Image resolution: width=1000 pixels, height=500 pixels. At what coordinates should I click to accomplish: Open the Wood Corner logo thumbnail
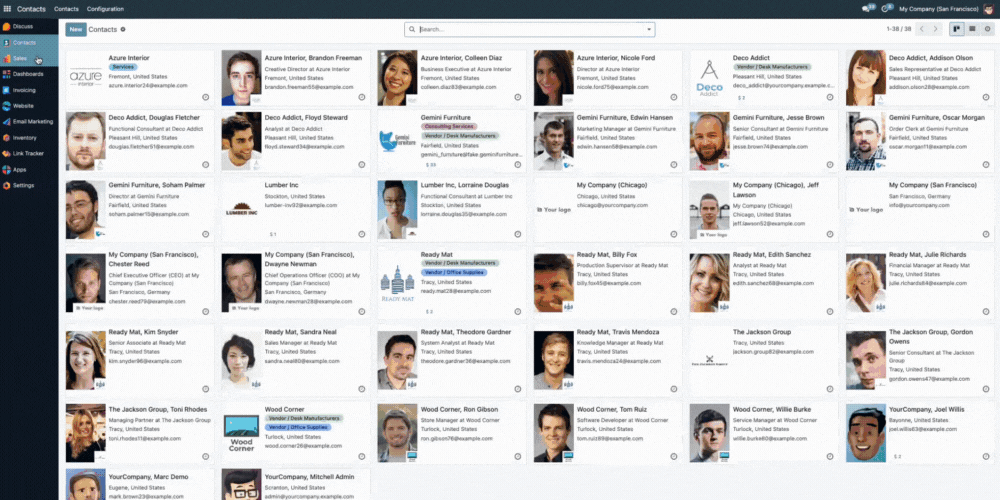click(242, 434)
